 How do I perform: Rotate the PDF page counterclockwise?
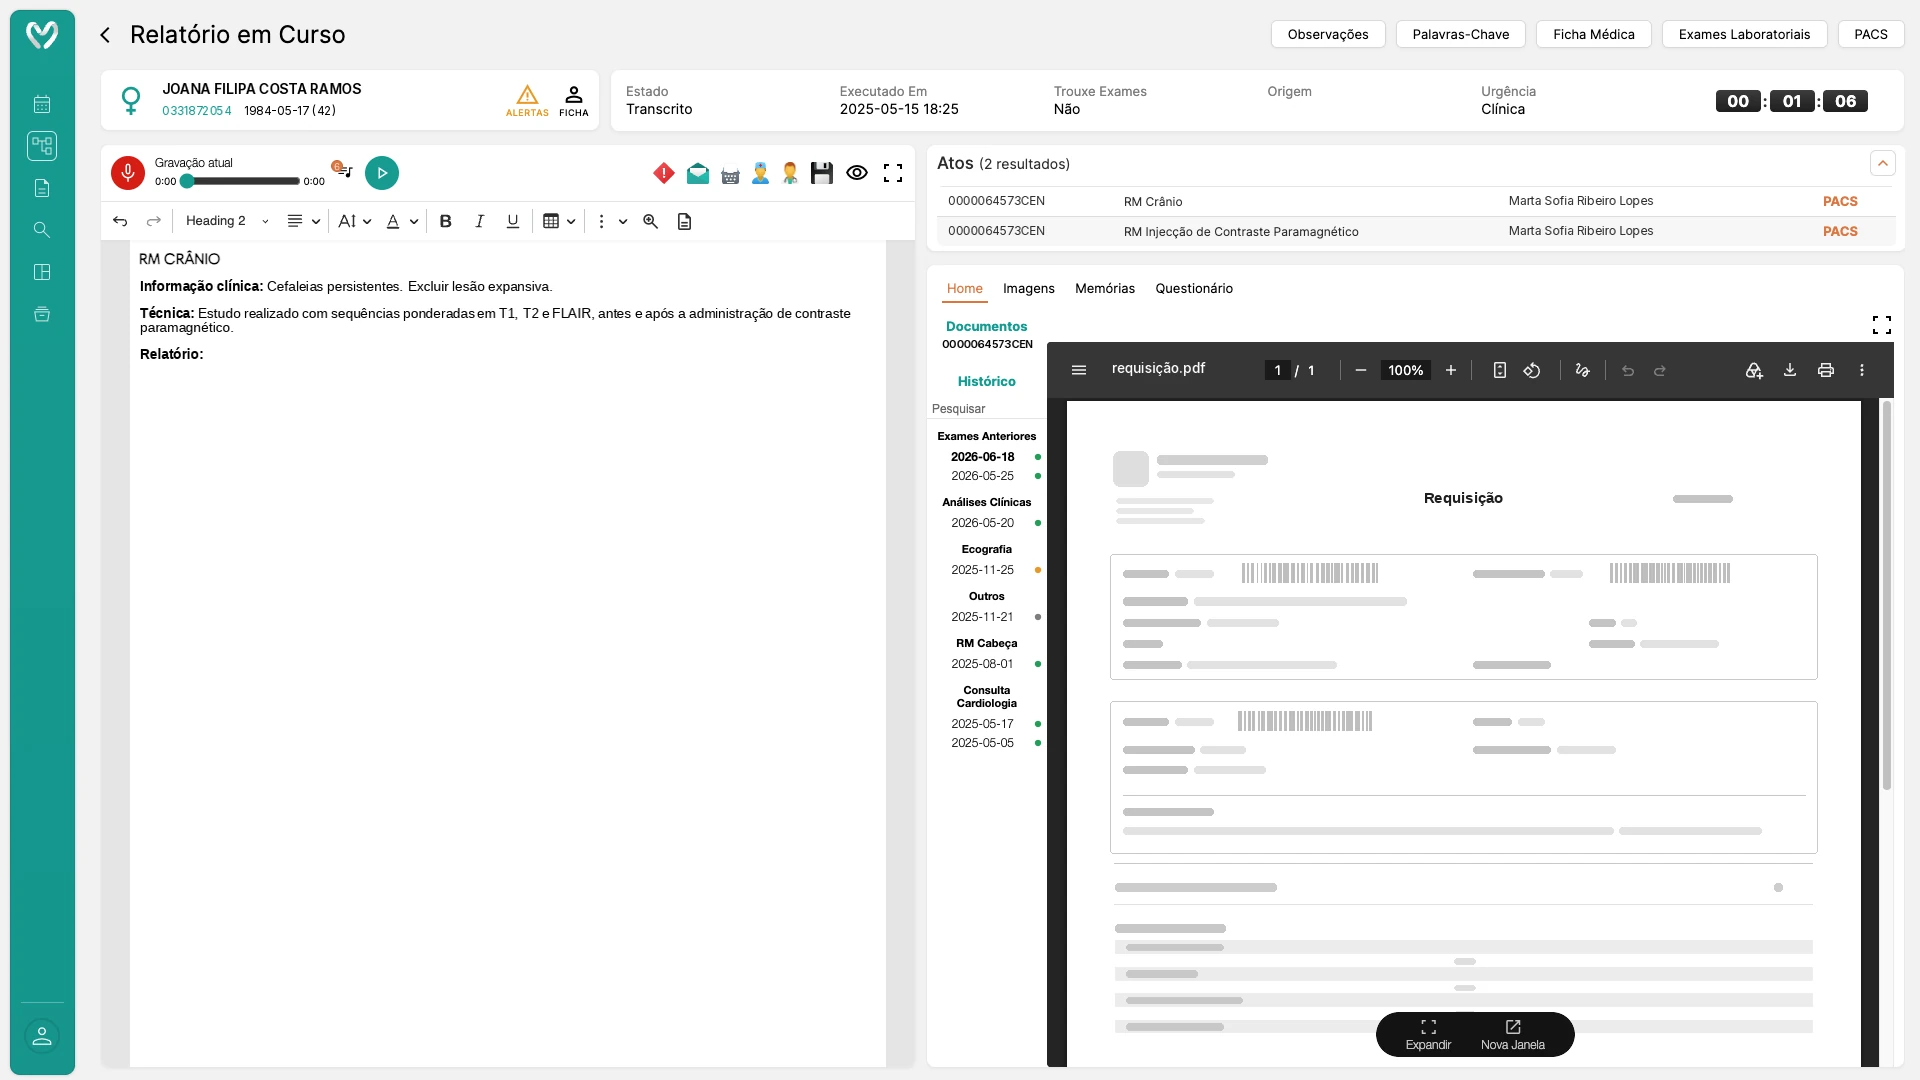pos(1532,370)
